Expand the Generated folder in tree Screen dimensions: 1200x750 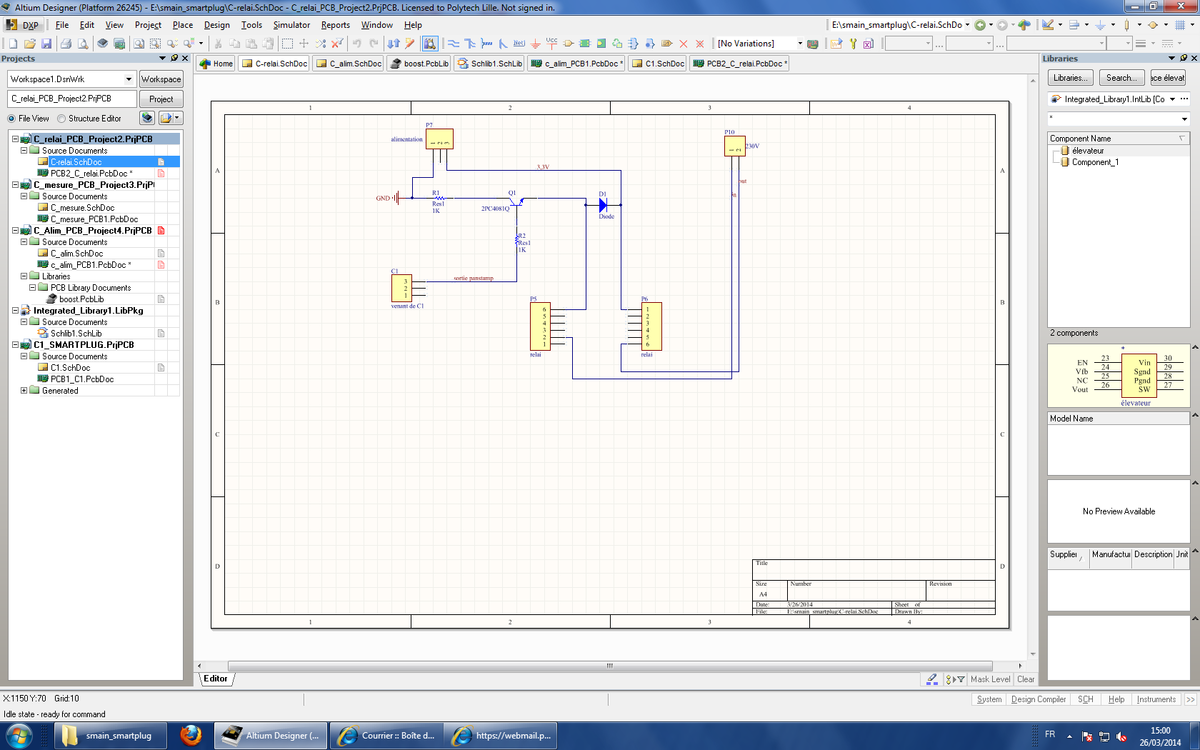pos(24,391)
